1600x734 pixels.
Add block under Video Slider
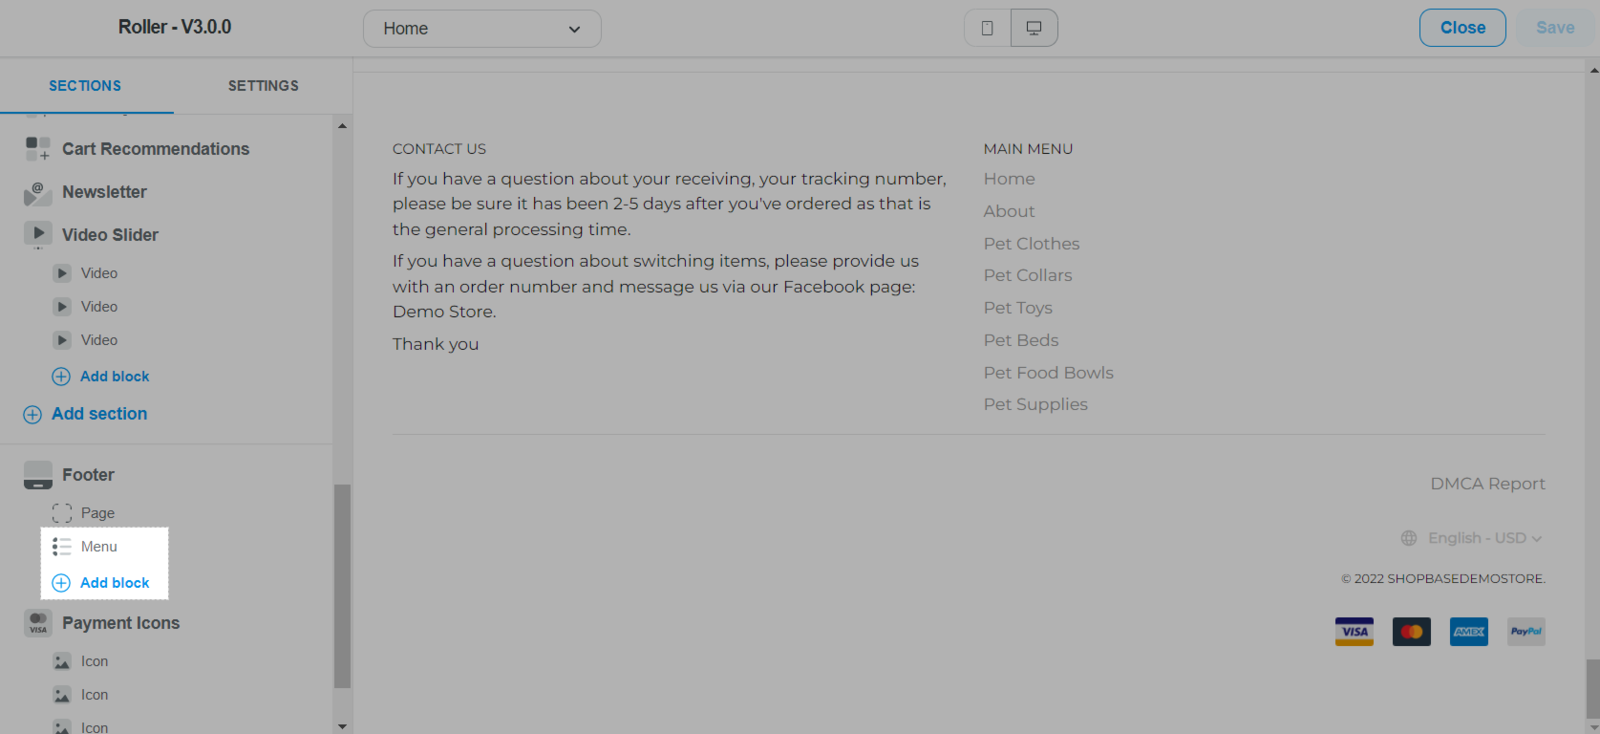click(x=114, y=377)
